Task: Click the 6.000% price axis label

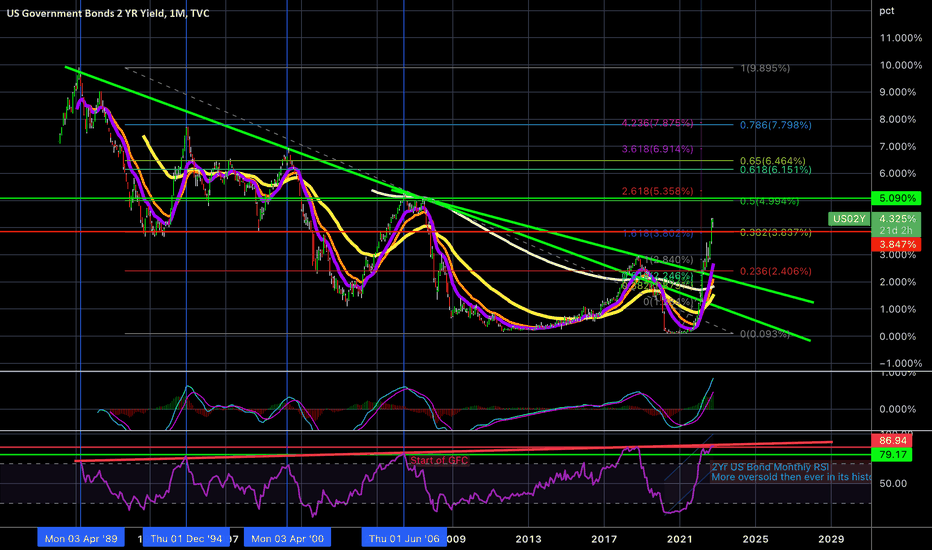Action: pos(898,174)
